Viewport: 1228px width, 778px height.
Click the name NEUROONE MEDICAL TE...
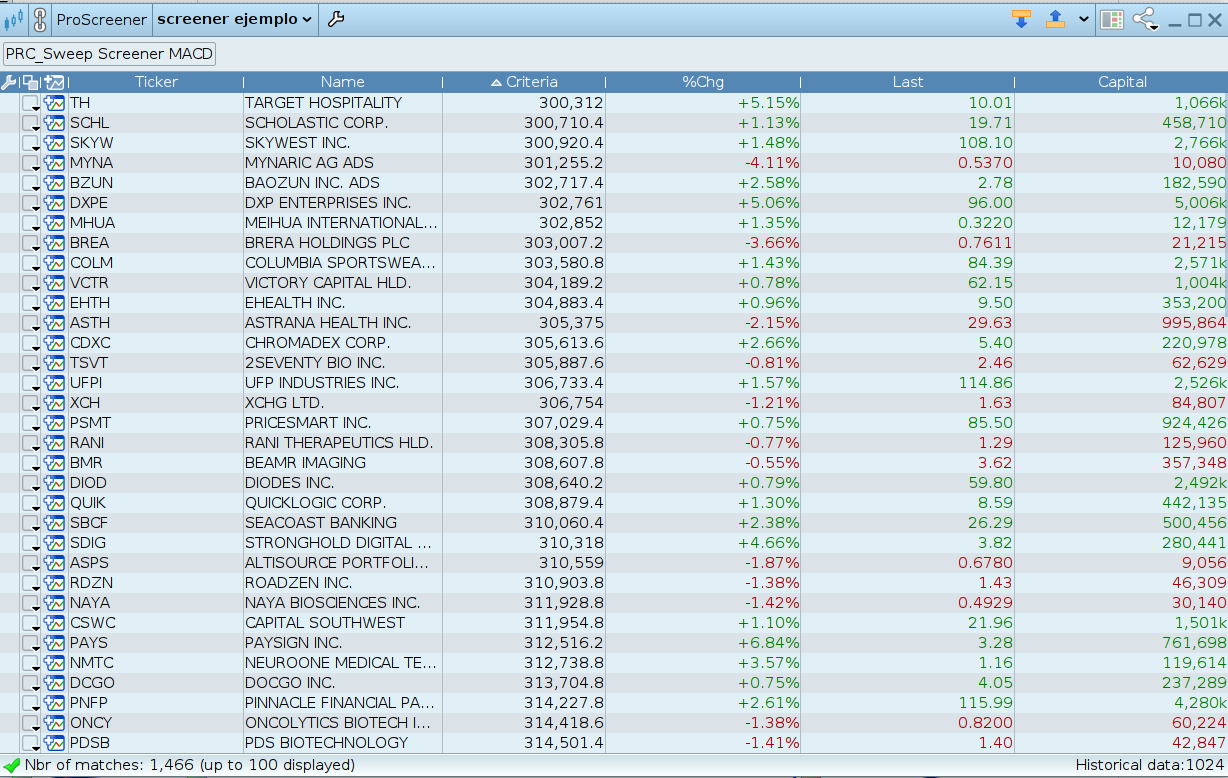click(341, 663)
